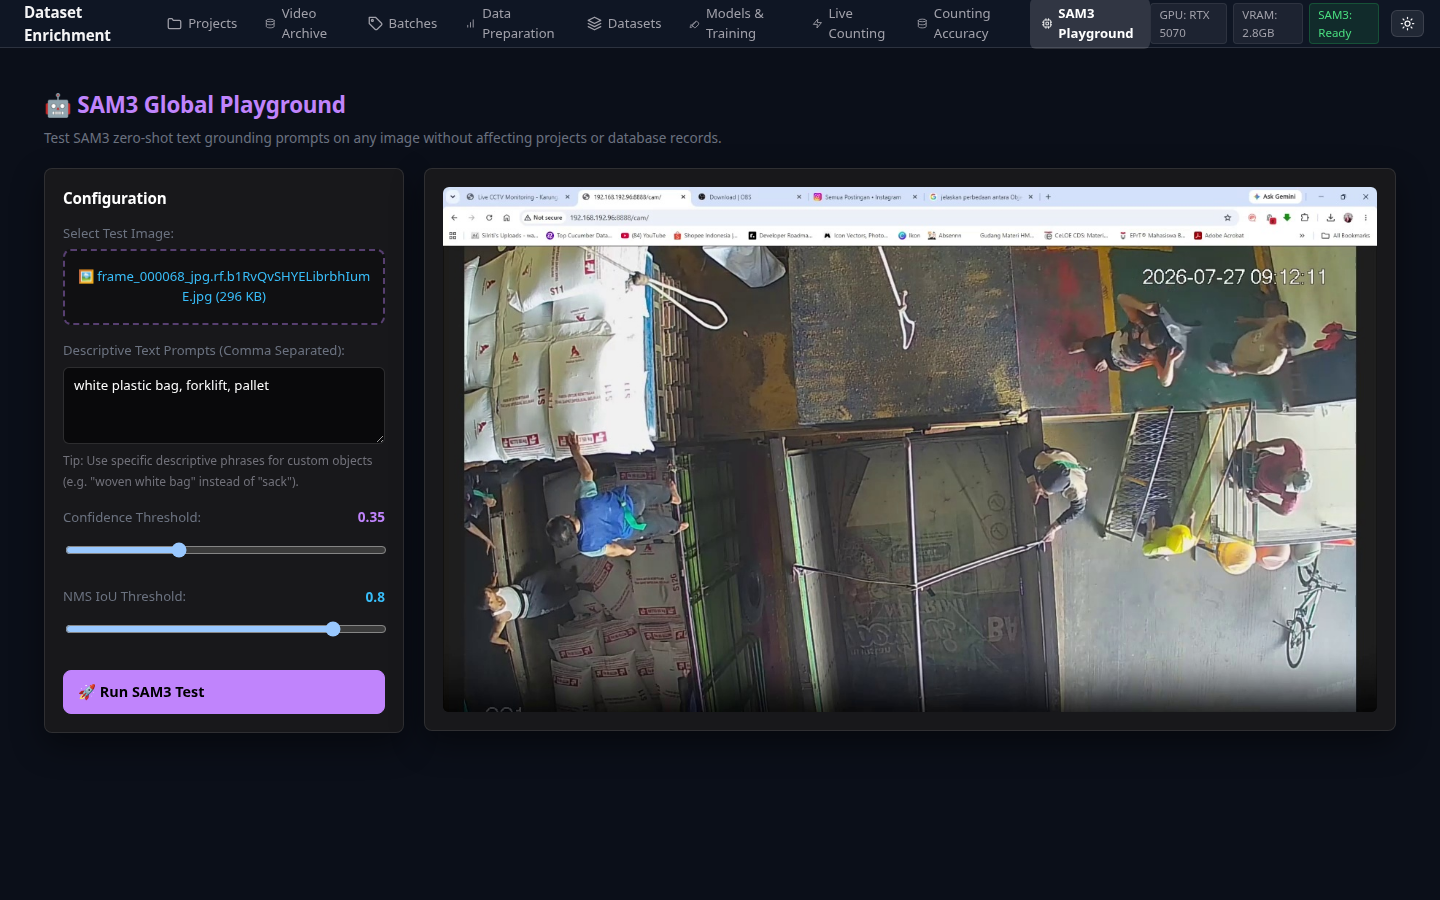
Task: Click the "SAM3 Global Playground" heading
Action: point(211,105)
